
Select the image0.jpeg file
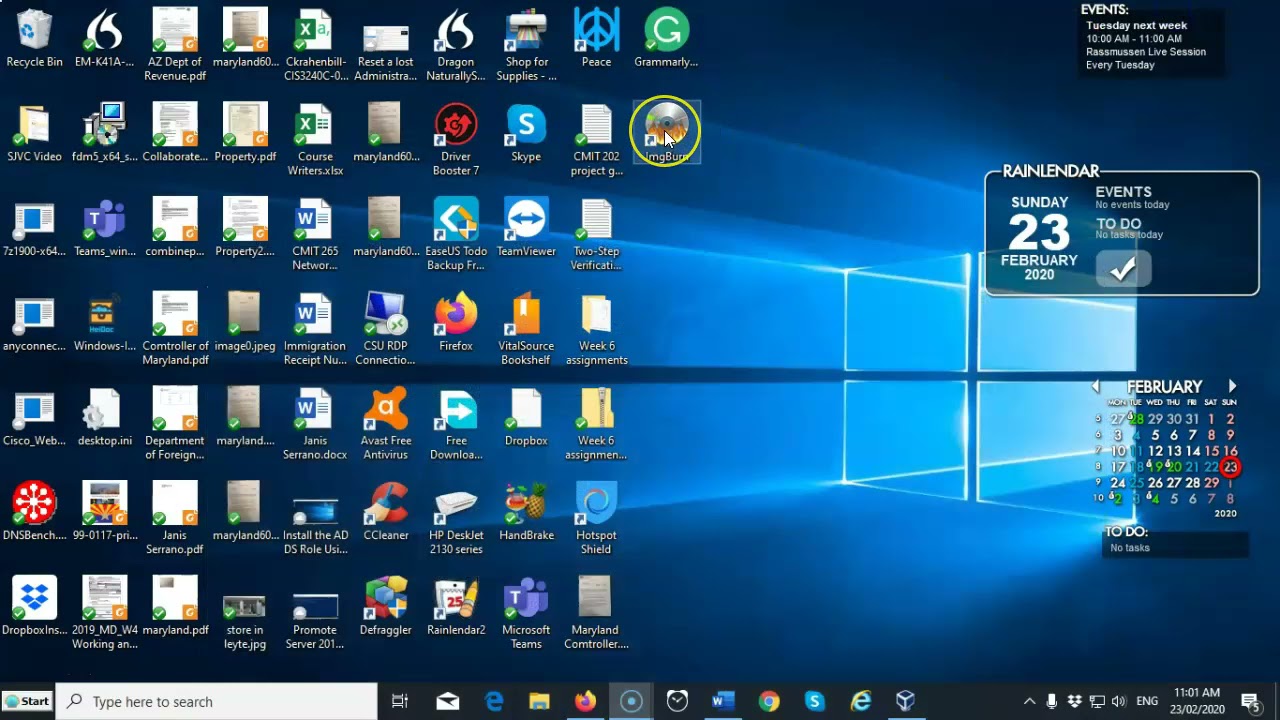click(245, 322)
